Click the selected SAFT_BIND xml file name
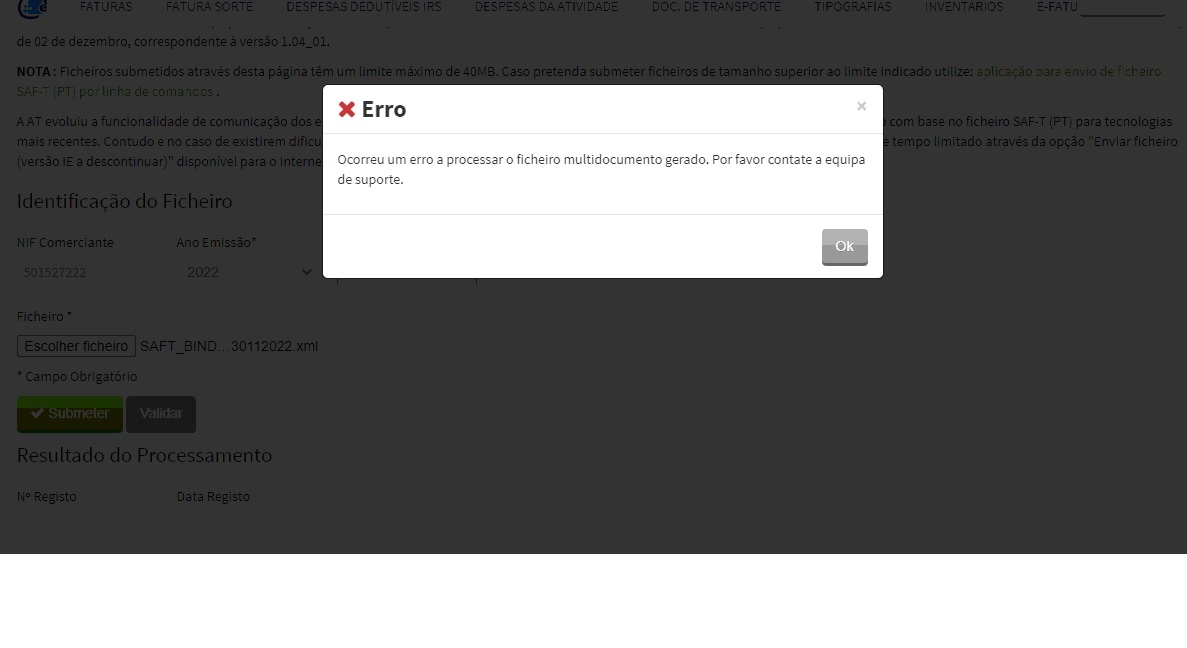Viewport: 1187px width, 648px height. click(x=229, y=346)
